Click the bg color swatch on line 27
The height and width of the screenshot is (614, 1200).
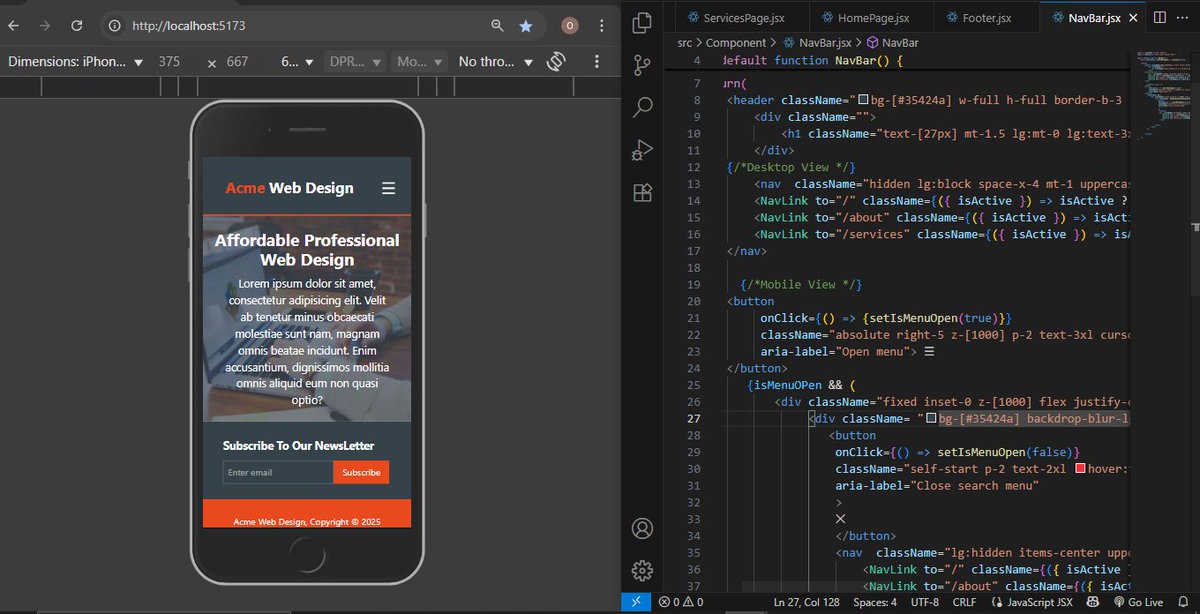tap(931, 418)
